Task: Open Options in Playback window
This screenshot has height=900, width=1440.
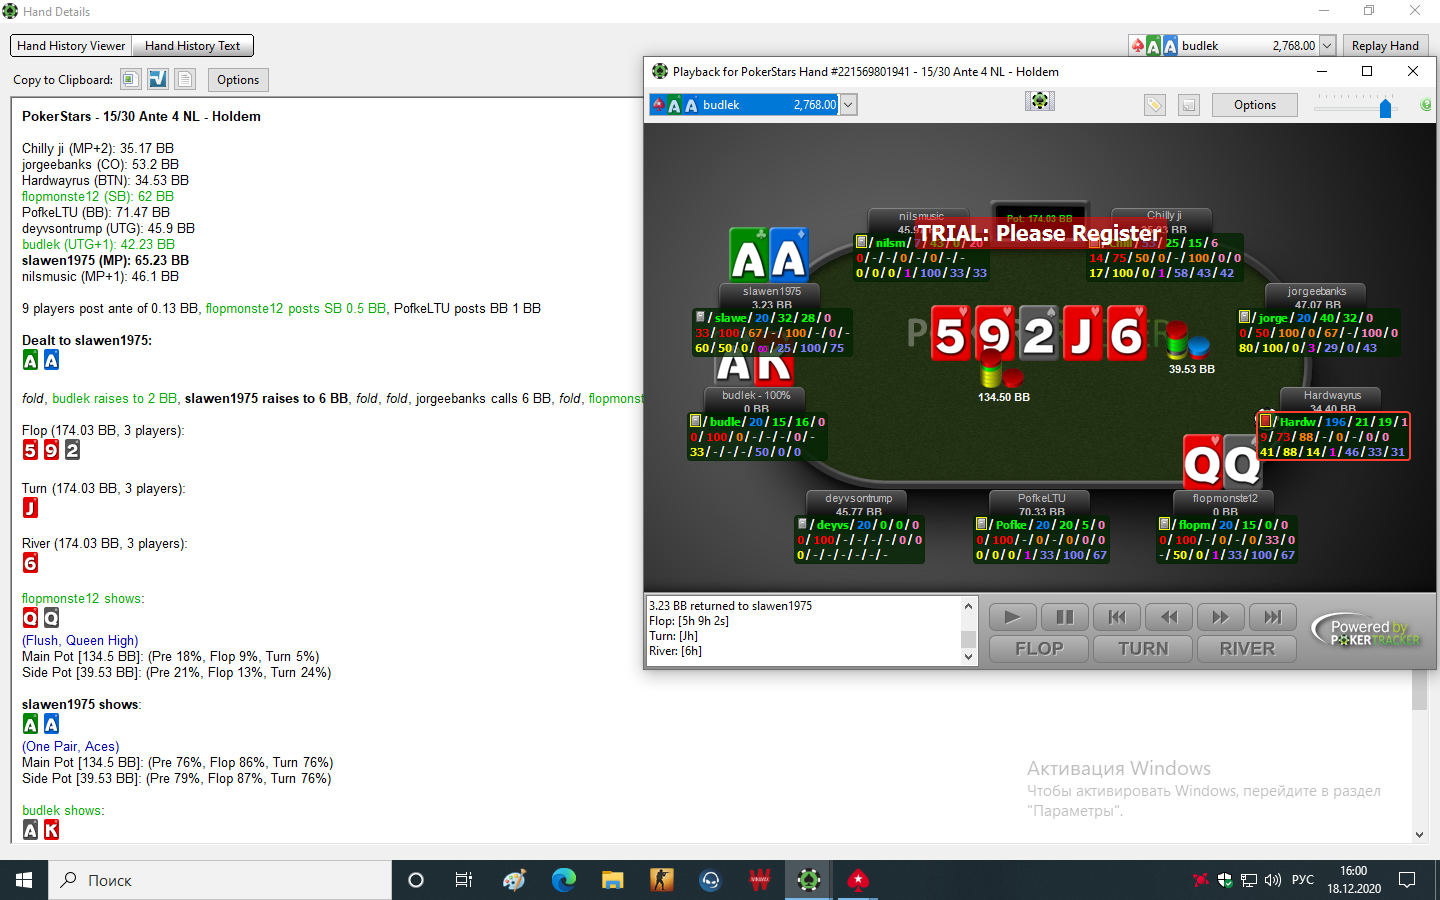Action: 1254,105
